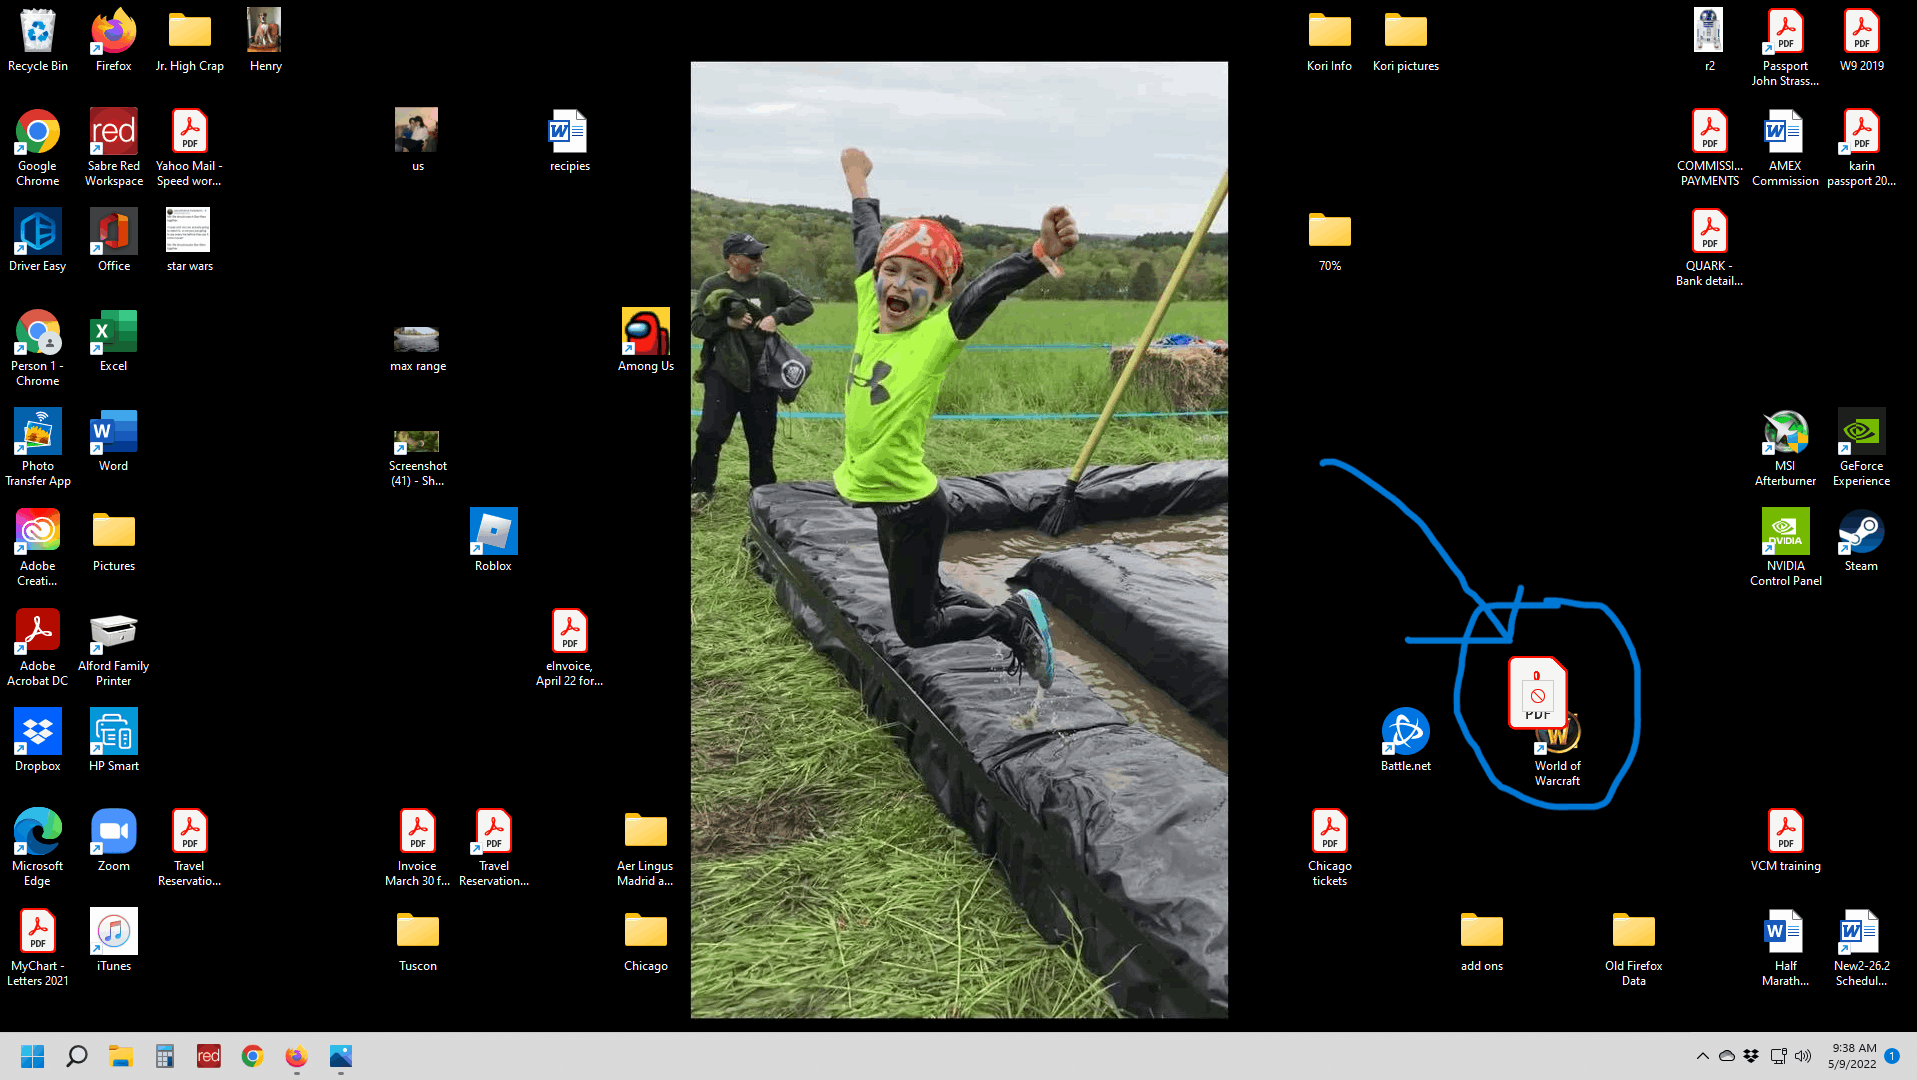The image size is (1917, 1080).
Task: Click the Windows Start button
Action: 32,1056
